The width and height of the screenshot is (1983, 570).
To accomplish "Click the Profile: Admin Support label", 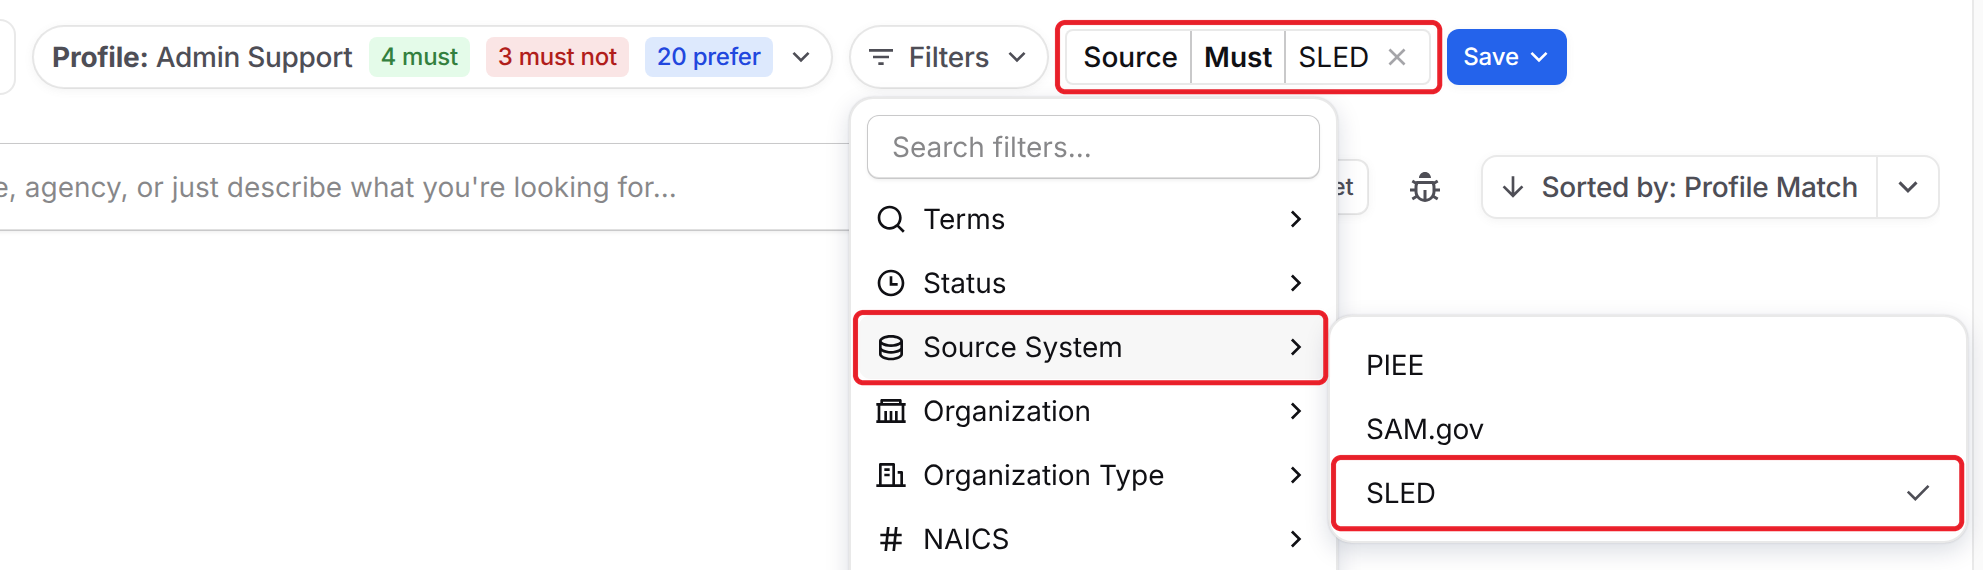I will tap(202, 57).
